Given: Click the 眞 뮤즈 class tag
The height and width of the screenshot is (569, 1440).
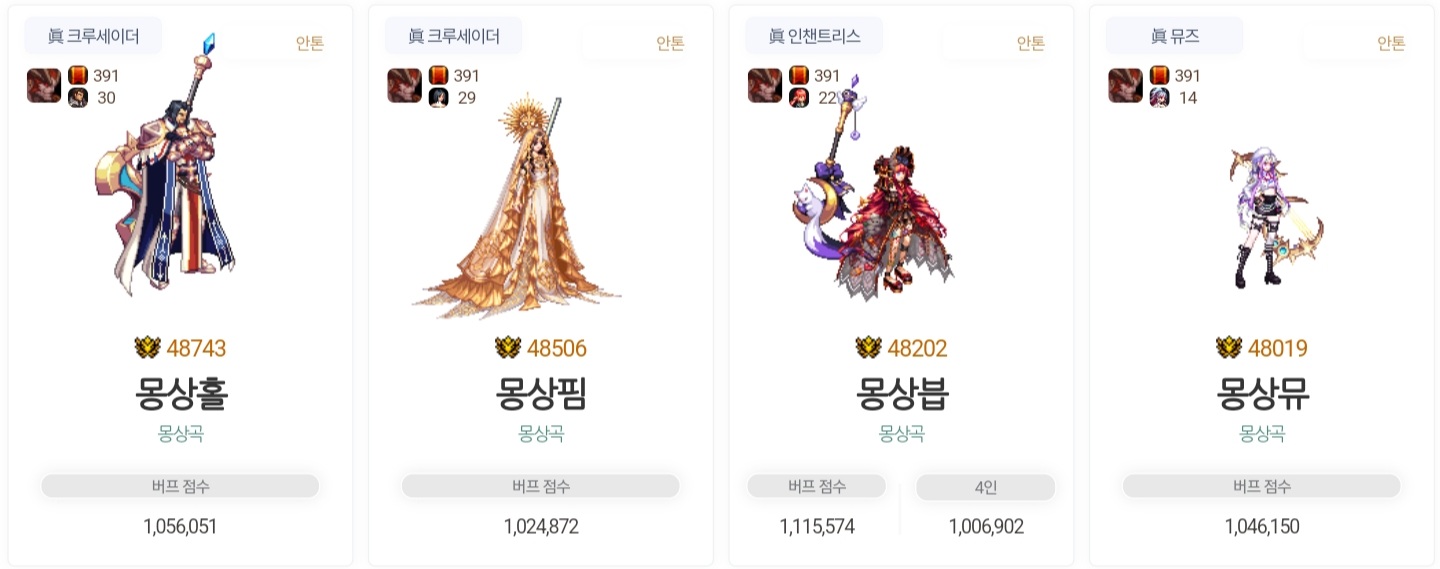Looking at the screenshot, I should 1174,36.
